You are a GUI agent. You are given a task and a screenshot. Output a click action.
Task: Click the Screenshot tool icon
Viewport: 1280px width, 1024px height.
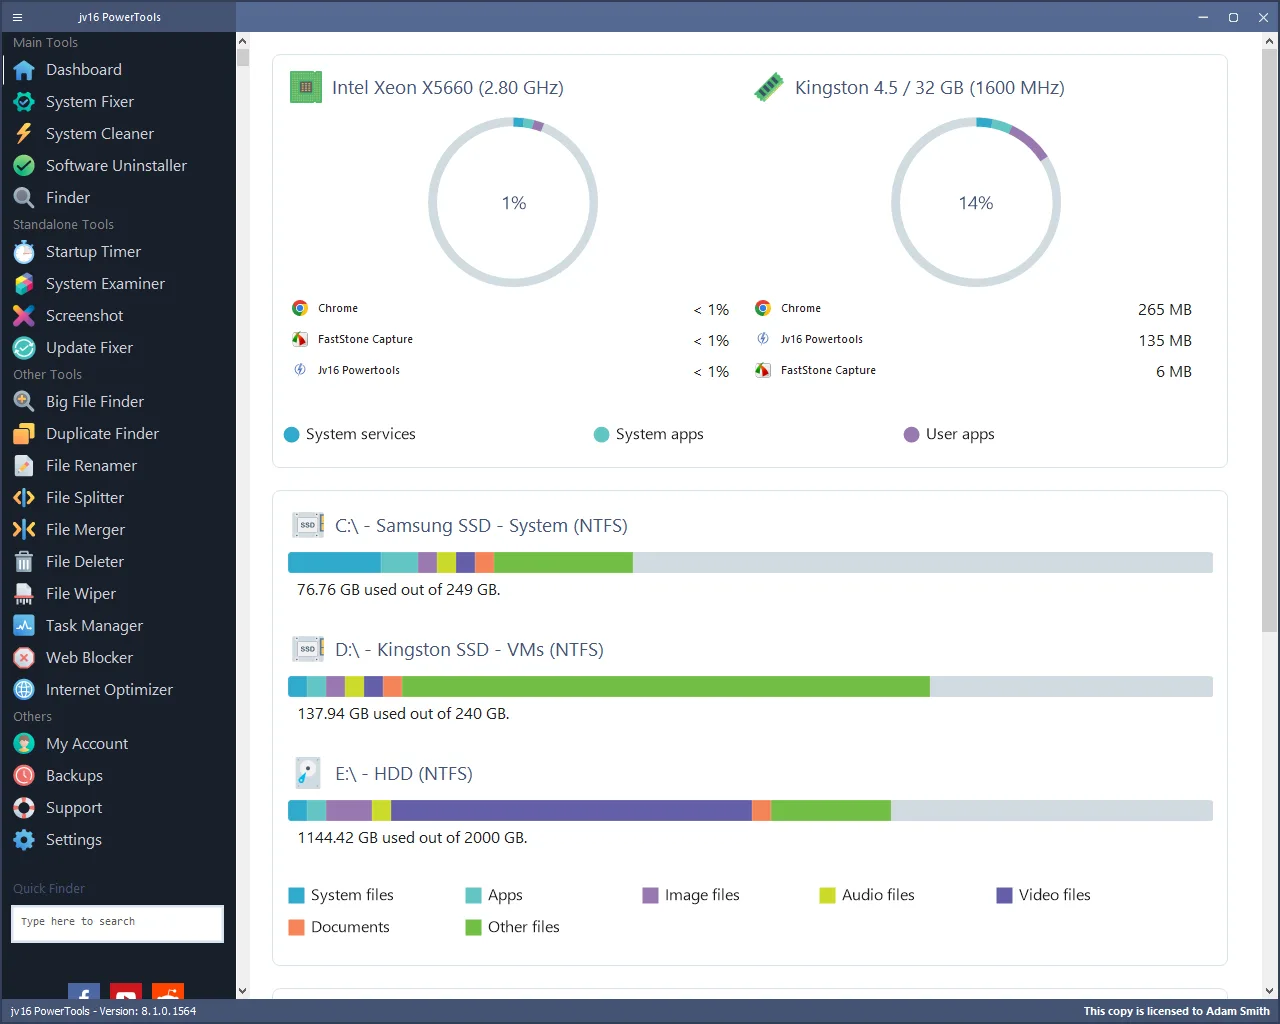point(24,316)
